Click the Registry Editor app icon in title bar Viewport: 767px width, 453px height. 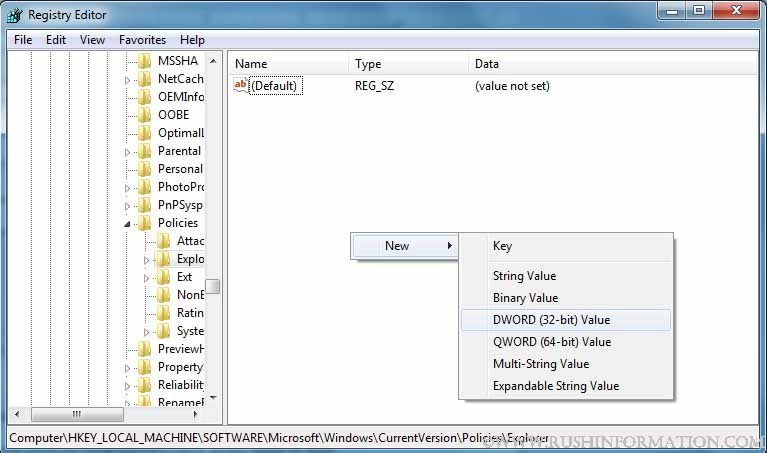[15, 14]
